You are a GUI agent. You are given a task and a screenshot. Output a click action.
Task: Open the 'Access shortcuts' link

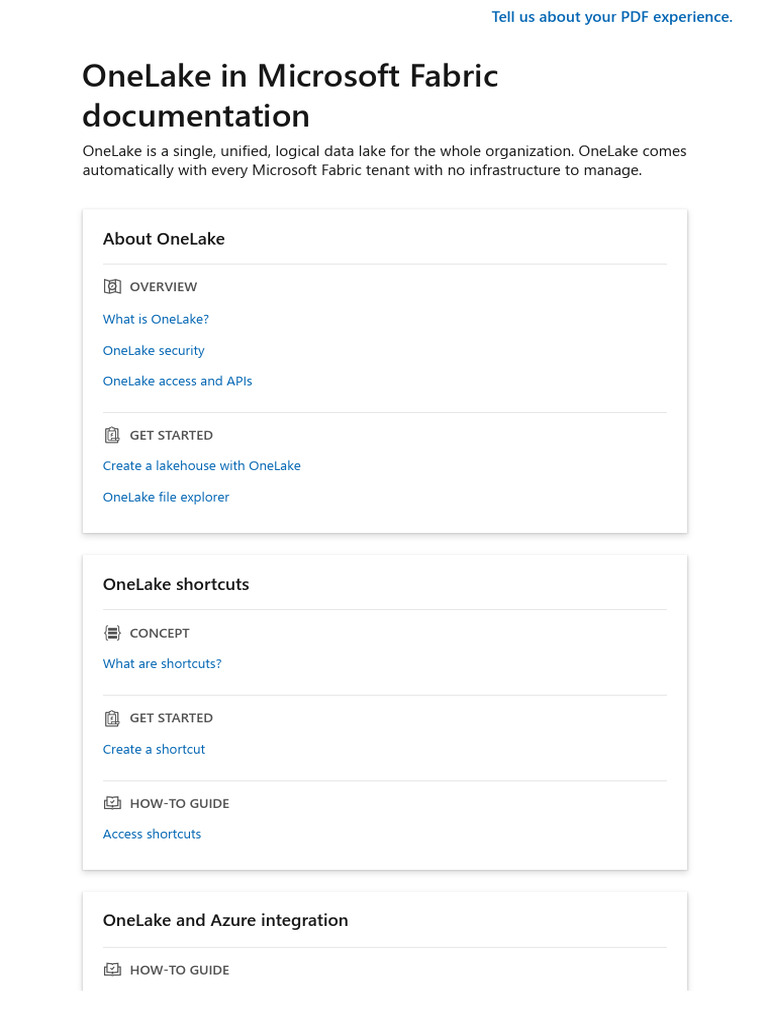152,834
